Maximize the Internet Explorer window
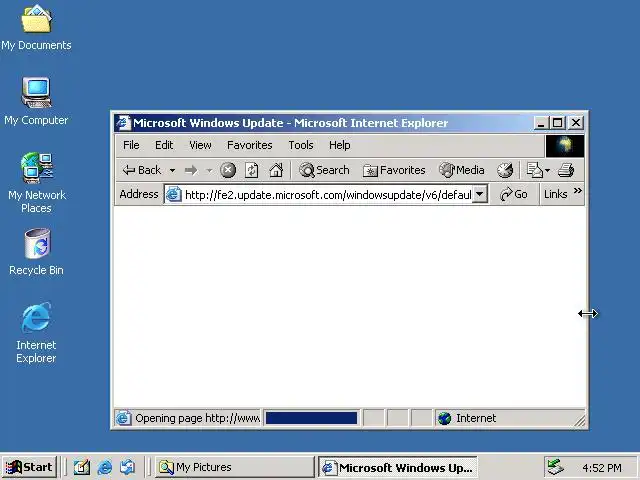Viewport: 640px width, 480px height. (x=557, y=123)
